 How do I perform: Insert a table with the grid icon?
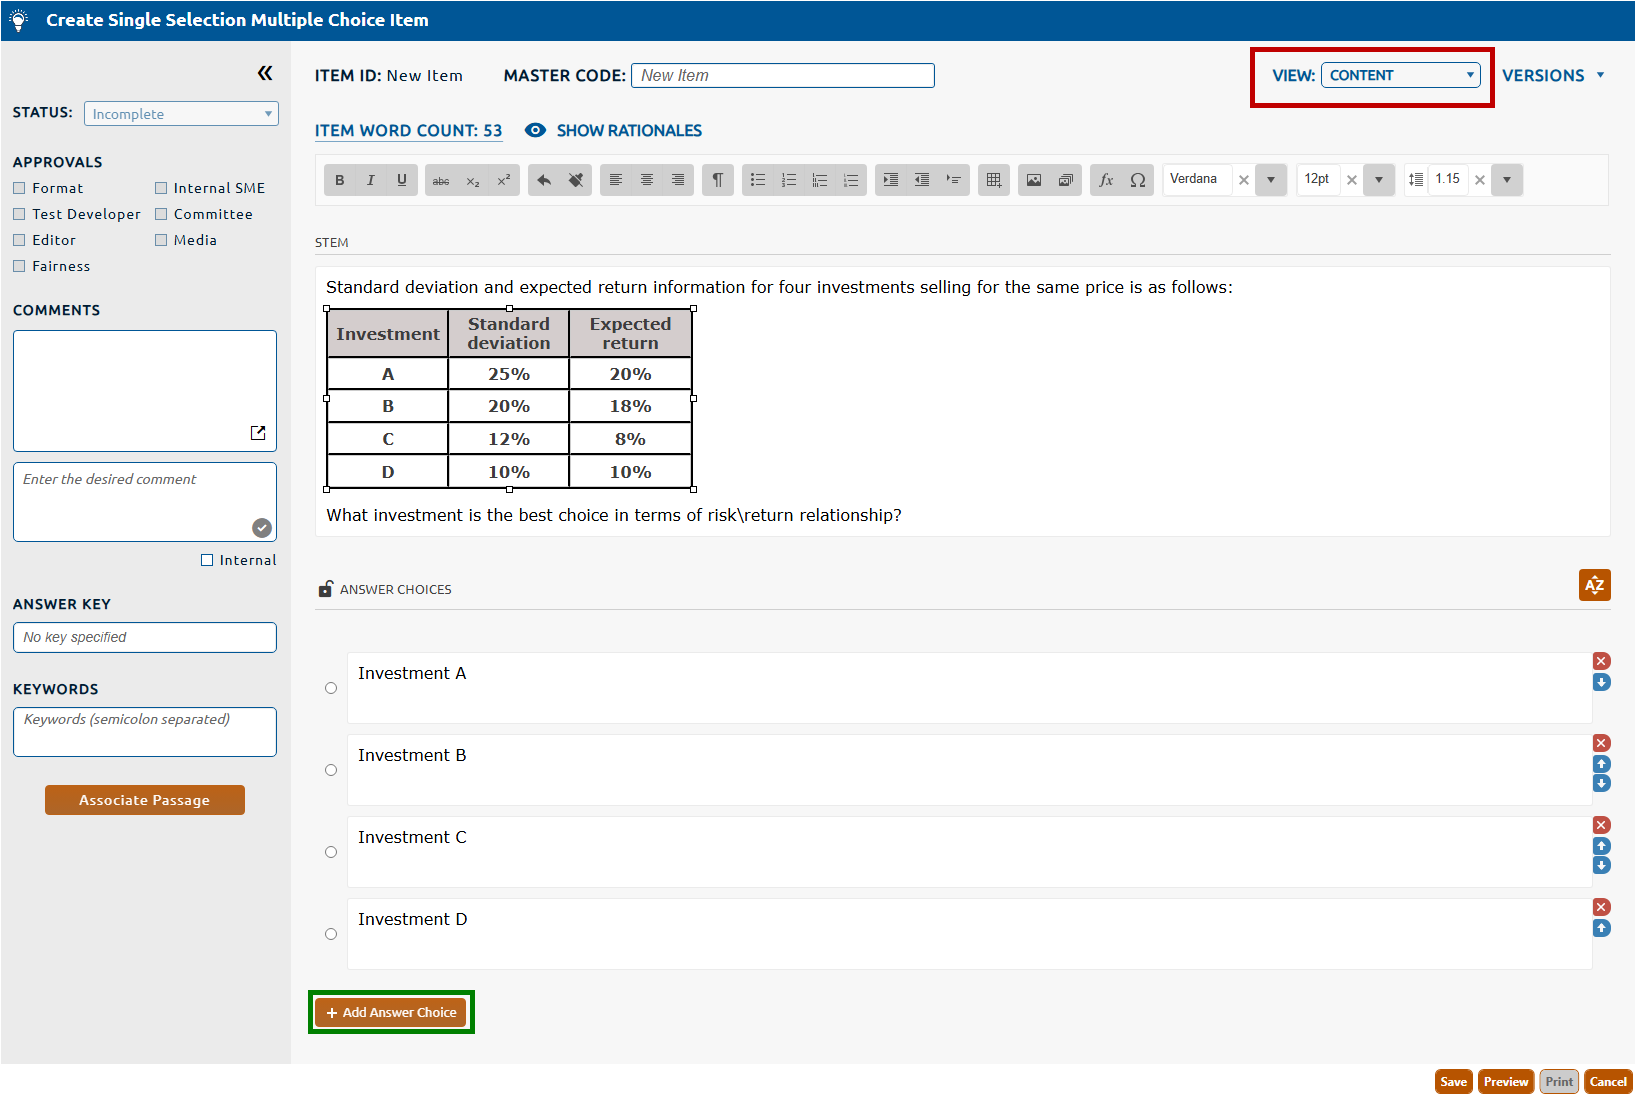coord(993,180)
